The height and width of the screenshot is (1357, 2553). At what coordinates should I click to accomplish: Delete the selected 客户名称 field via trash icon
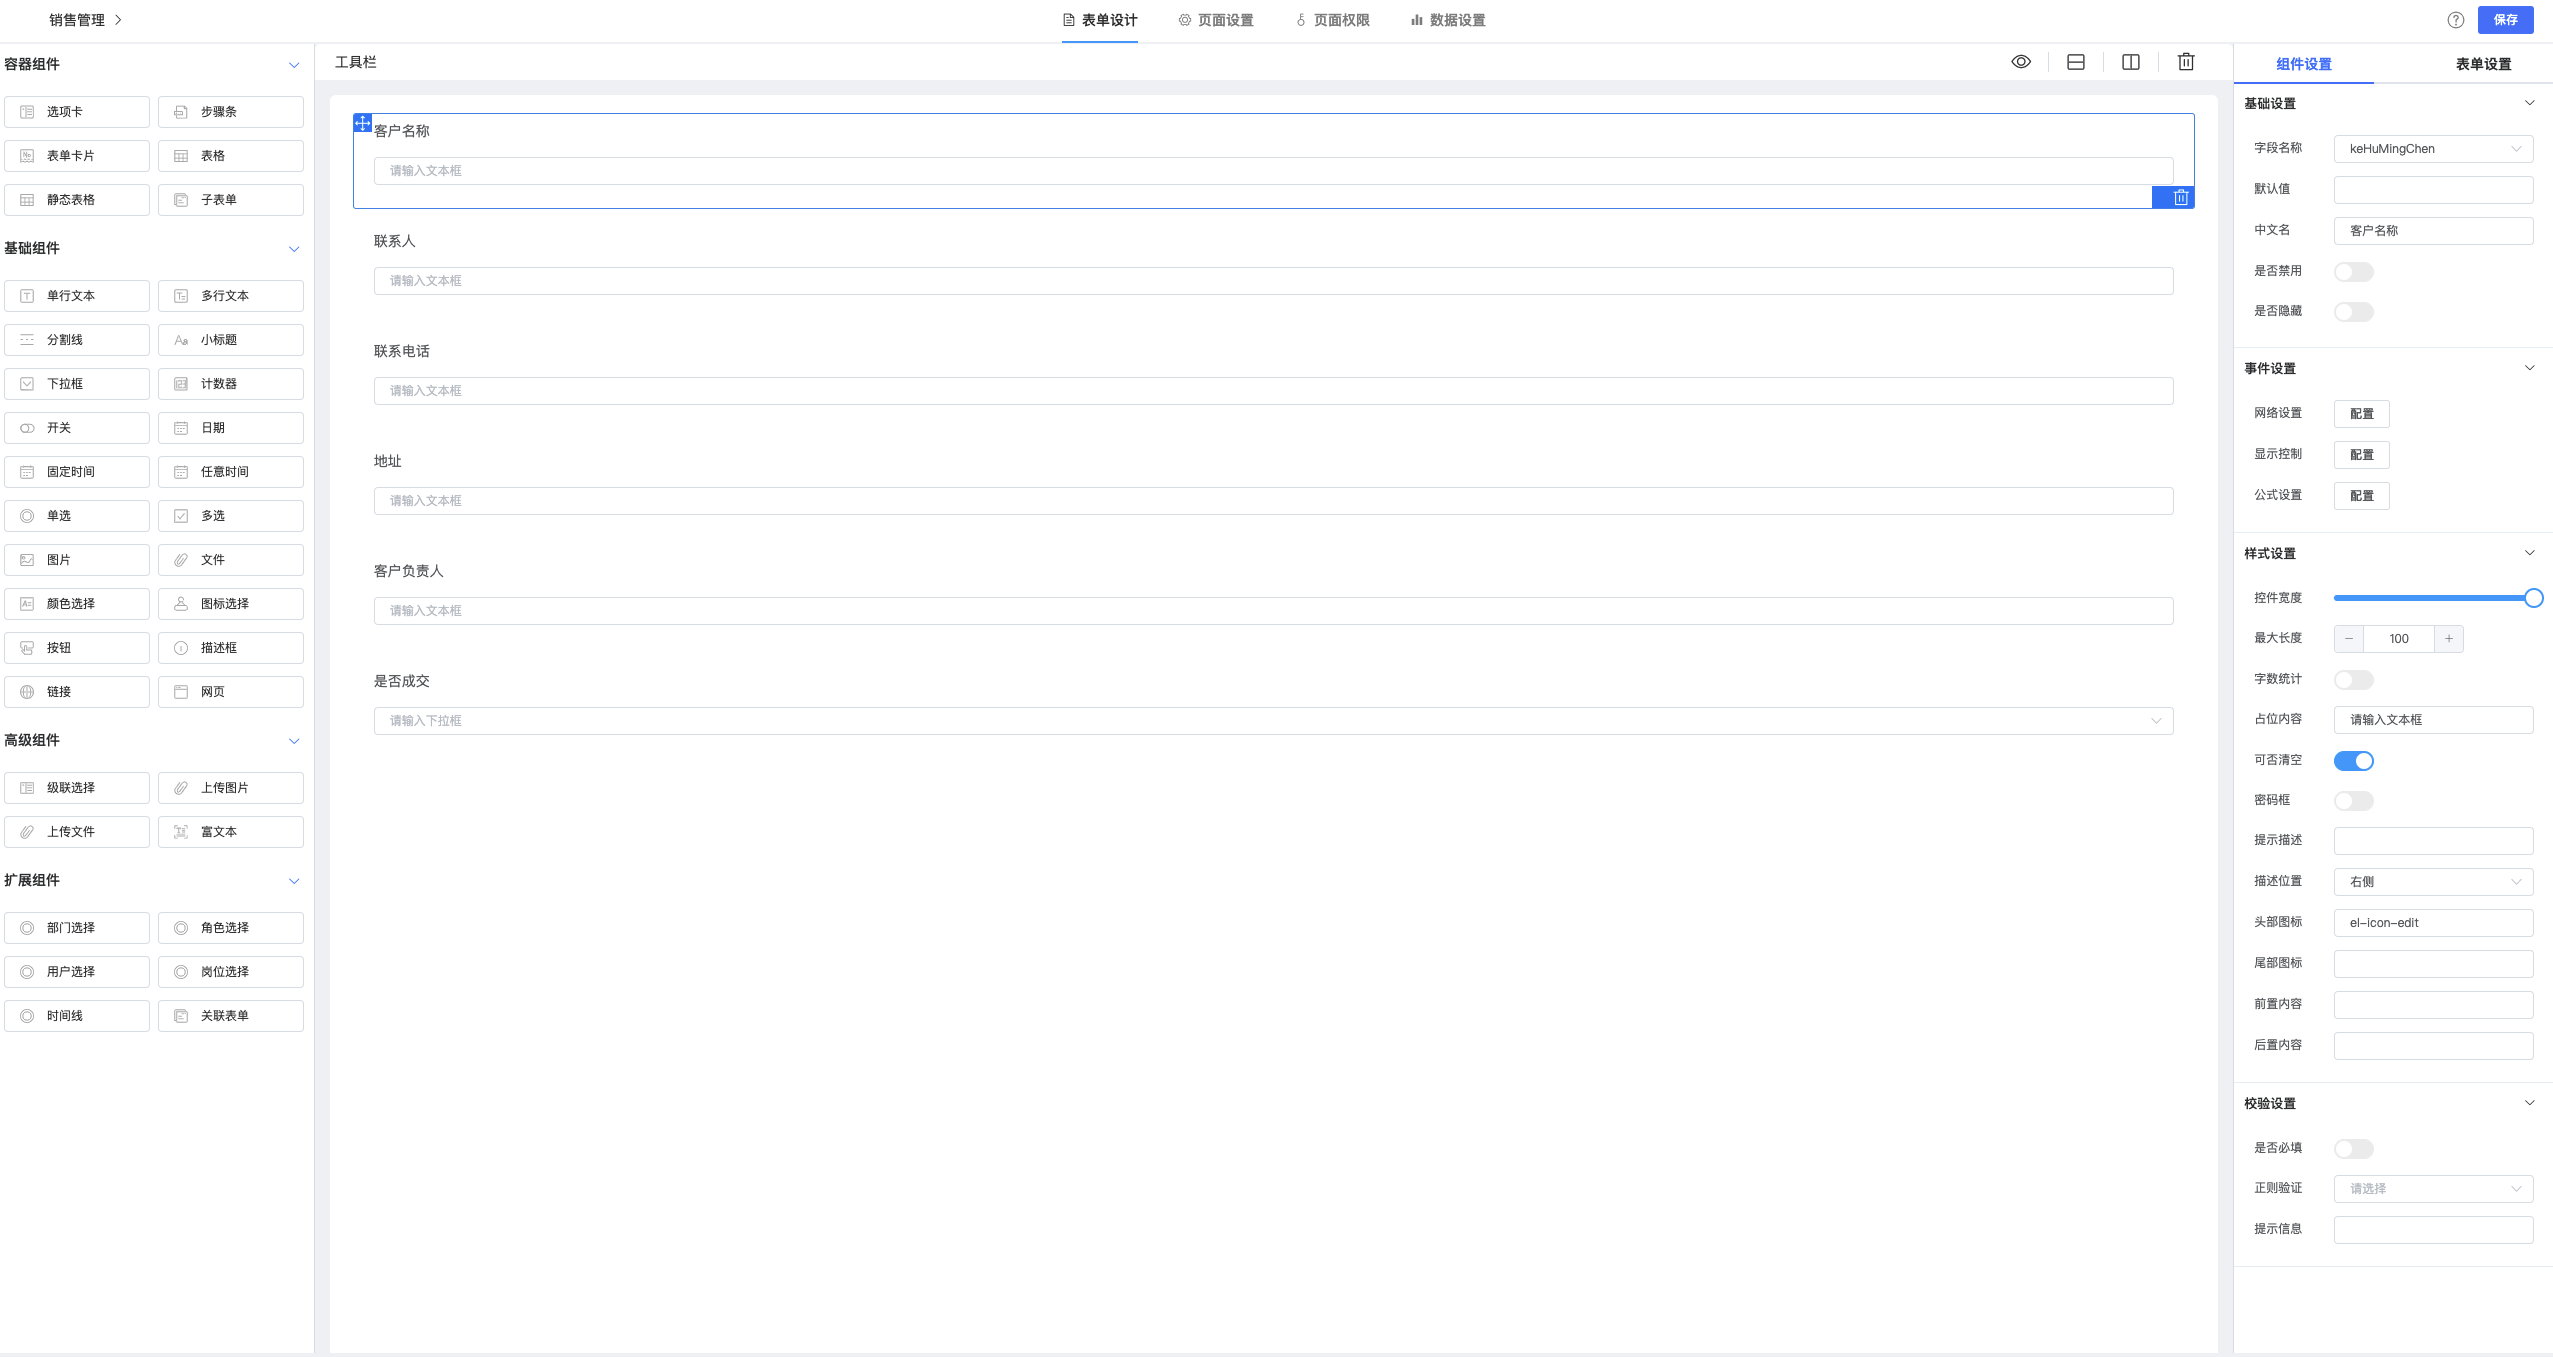(2181, 198)
